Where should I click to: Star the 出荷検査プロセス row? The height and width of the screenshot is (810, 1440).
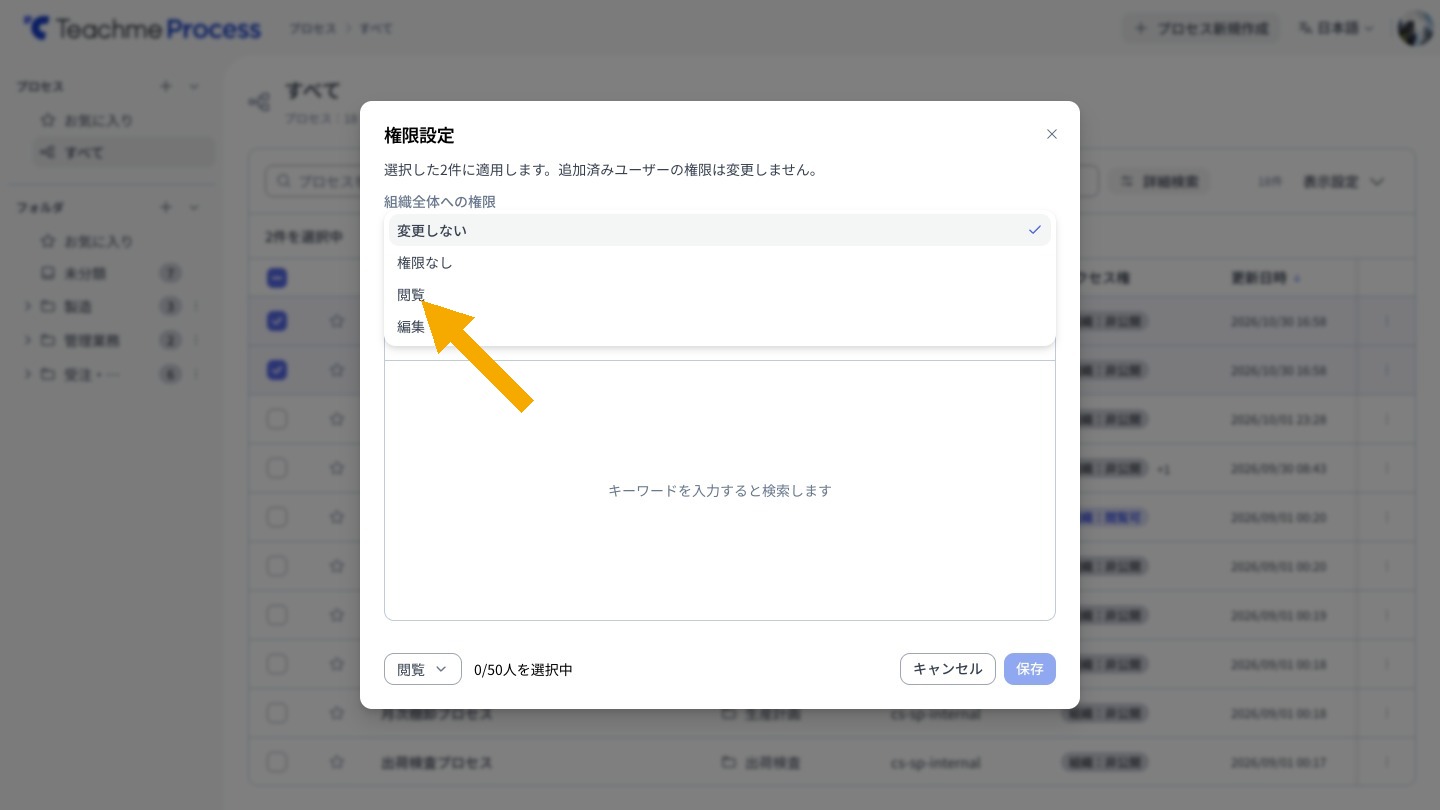click(337, 762)
